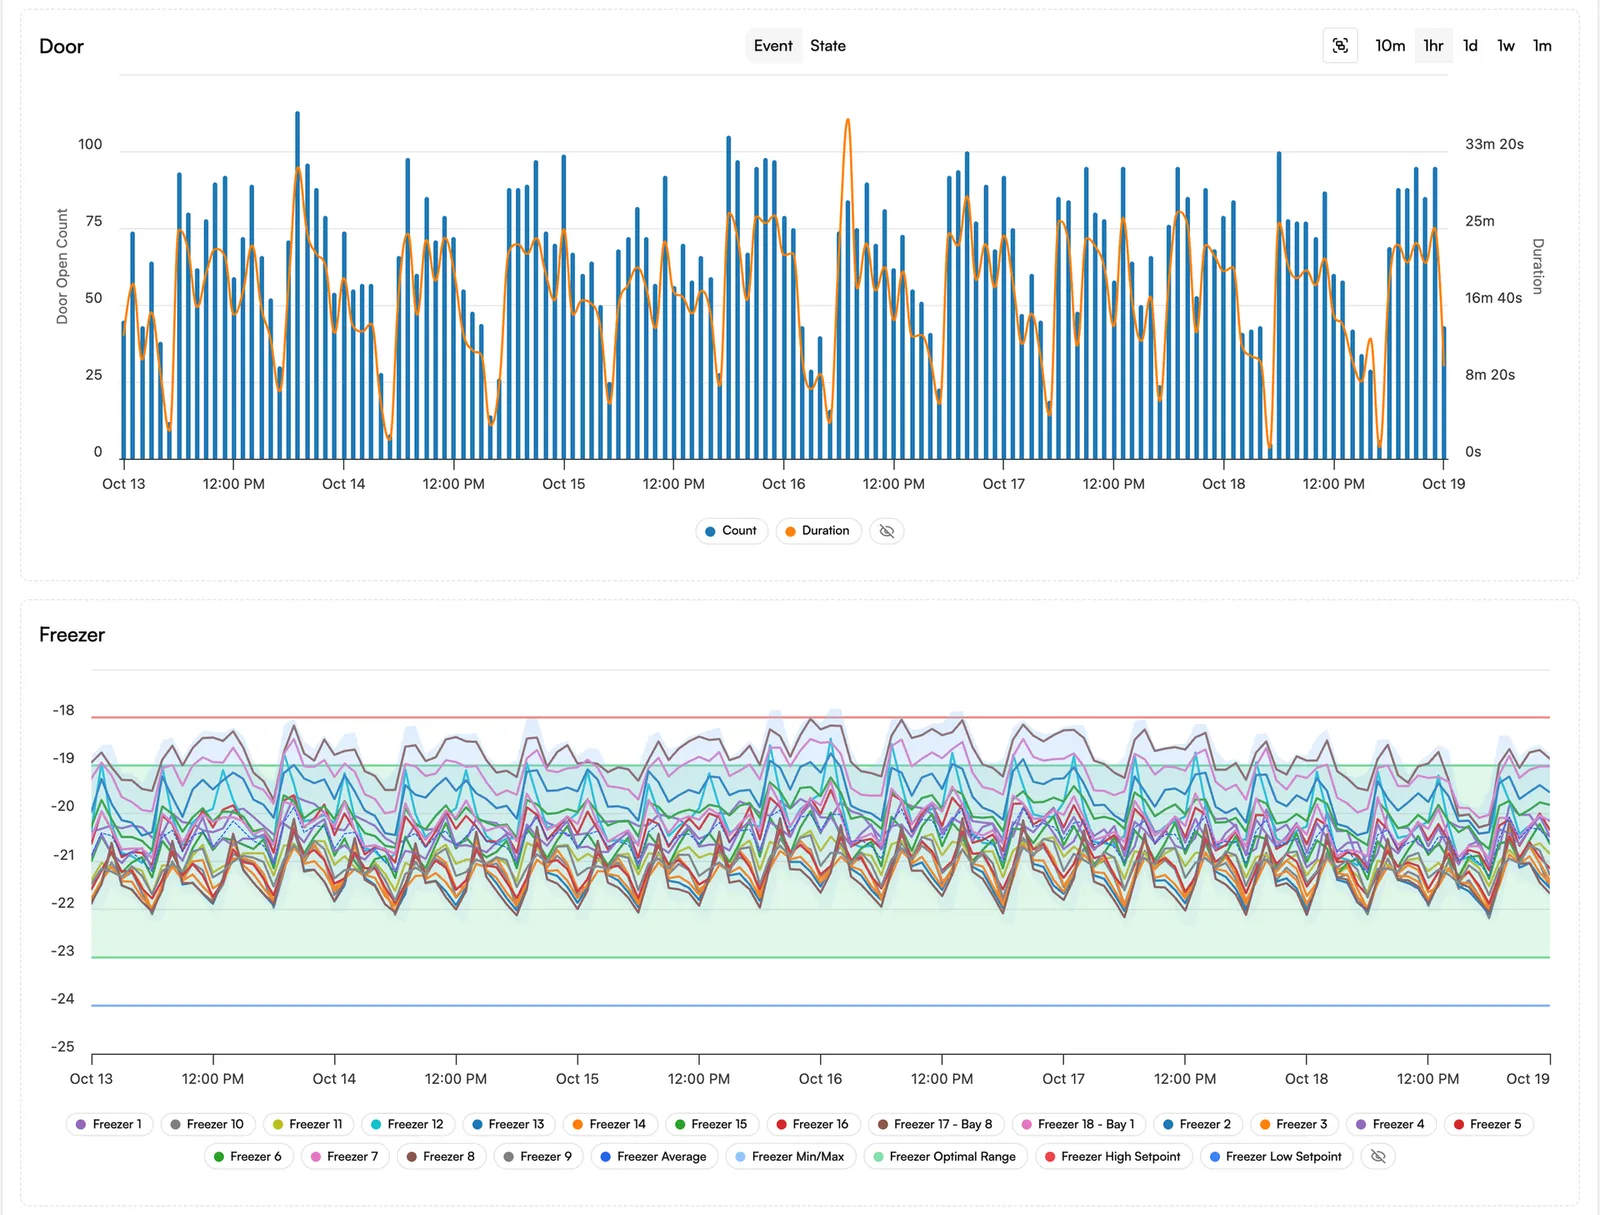Click the blue low setpoint line in Freezer chart
The width and height of the screenshot is (1600, 1215).
click(820, 1005)
